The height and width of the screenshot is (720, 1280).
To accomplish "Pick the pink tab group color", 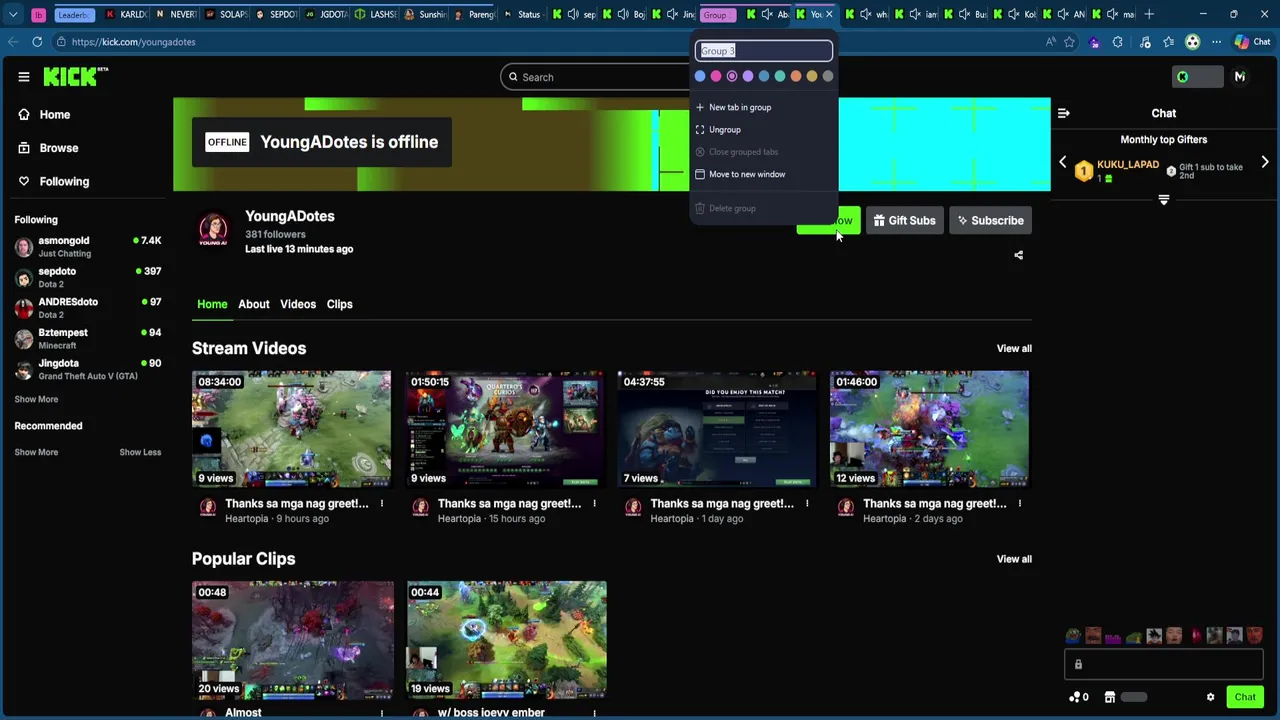I will click(716, 76).
